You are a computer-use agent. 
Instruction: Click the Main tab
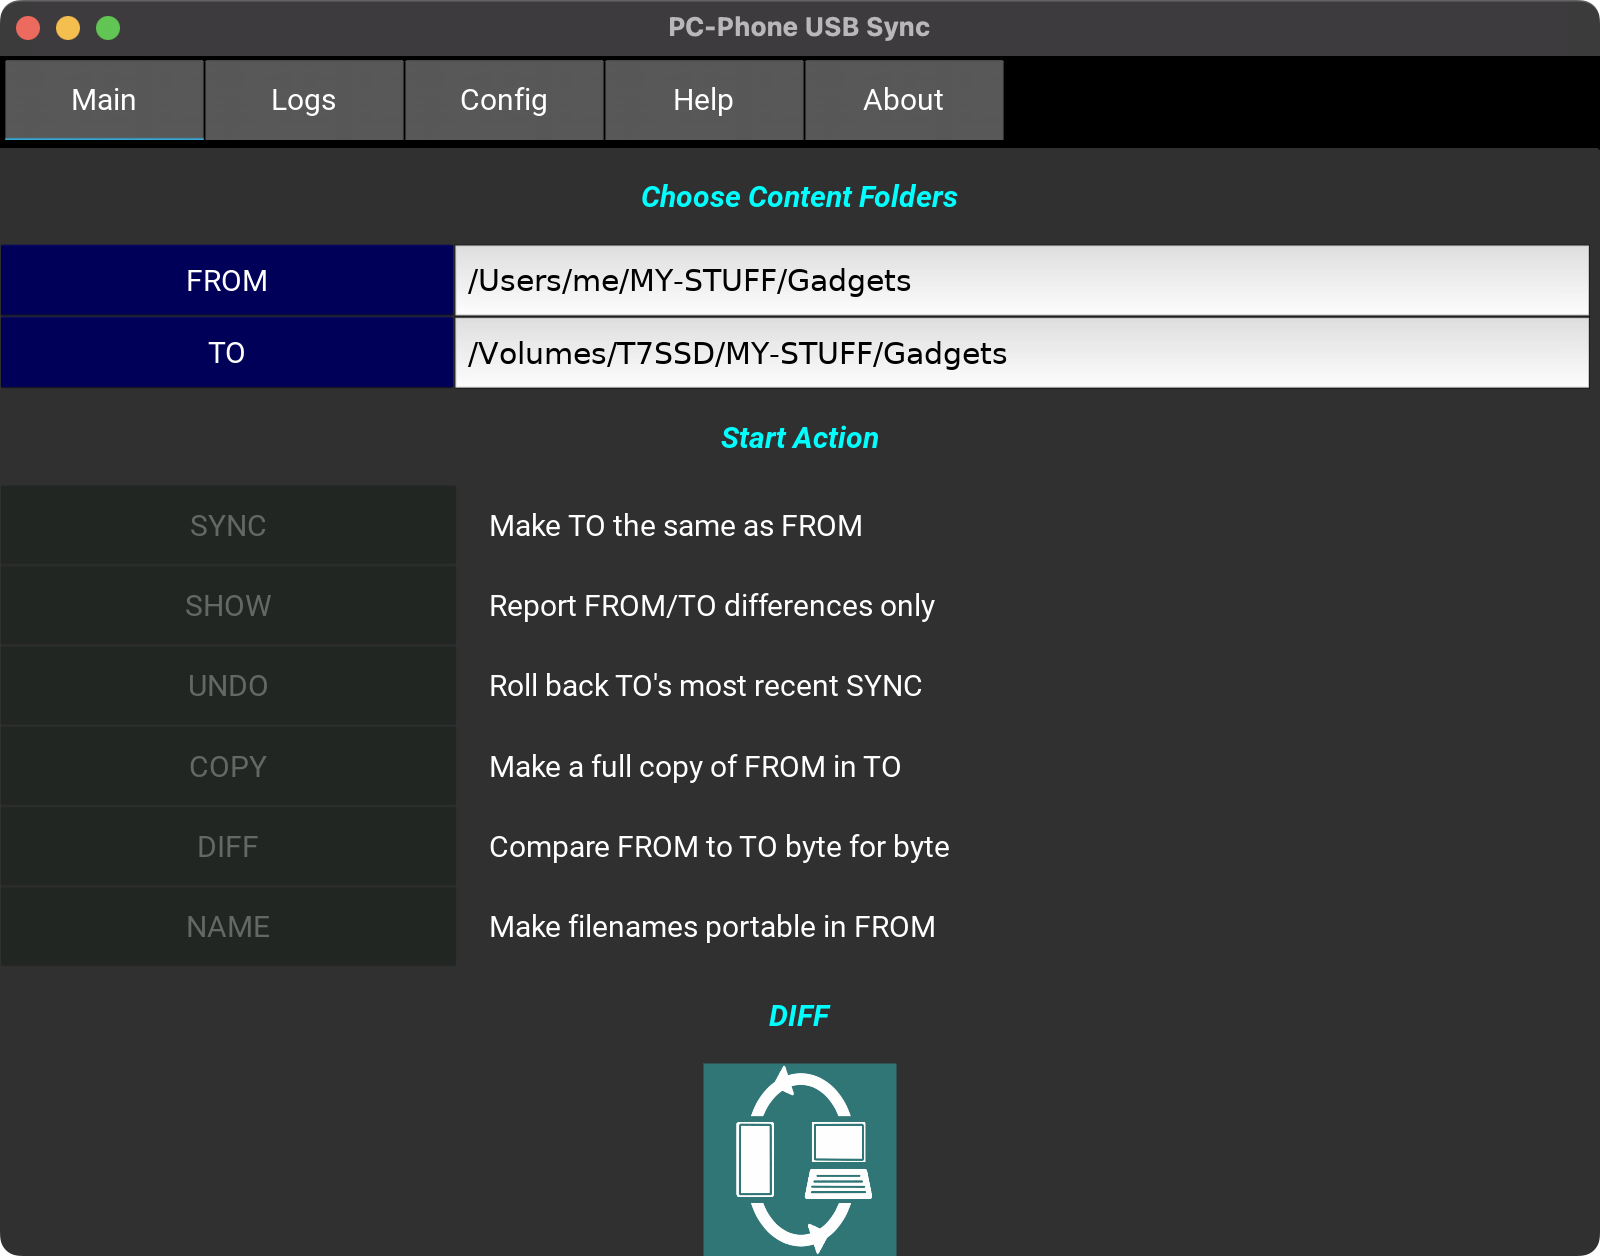point(104,100)
